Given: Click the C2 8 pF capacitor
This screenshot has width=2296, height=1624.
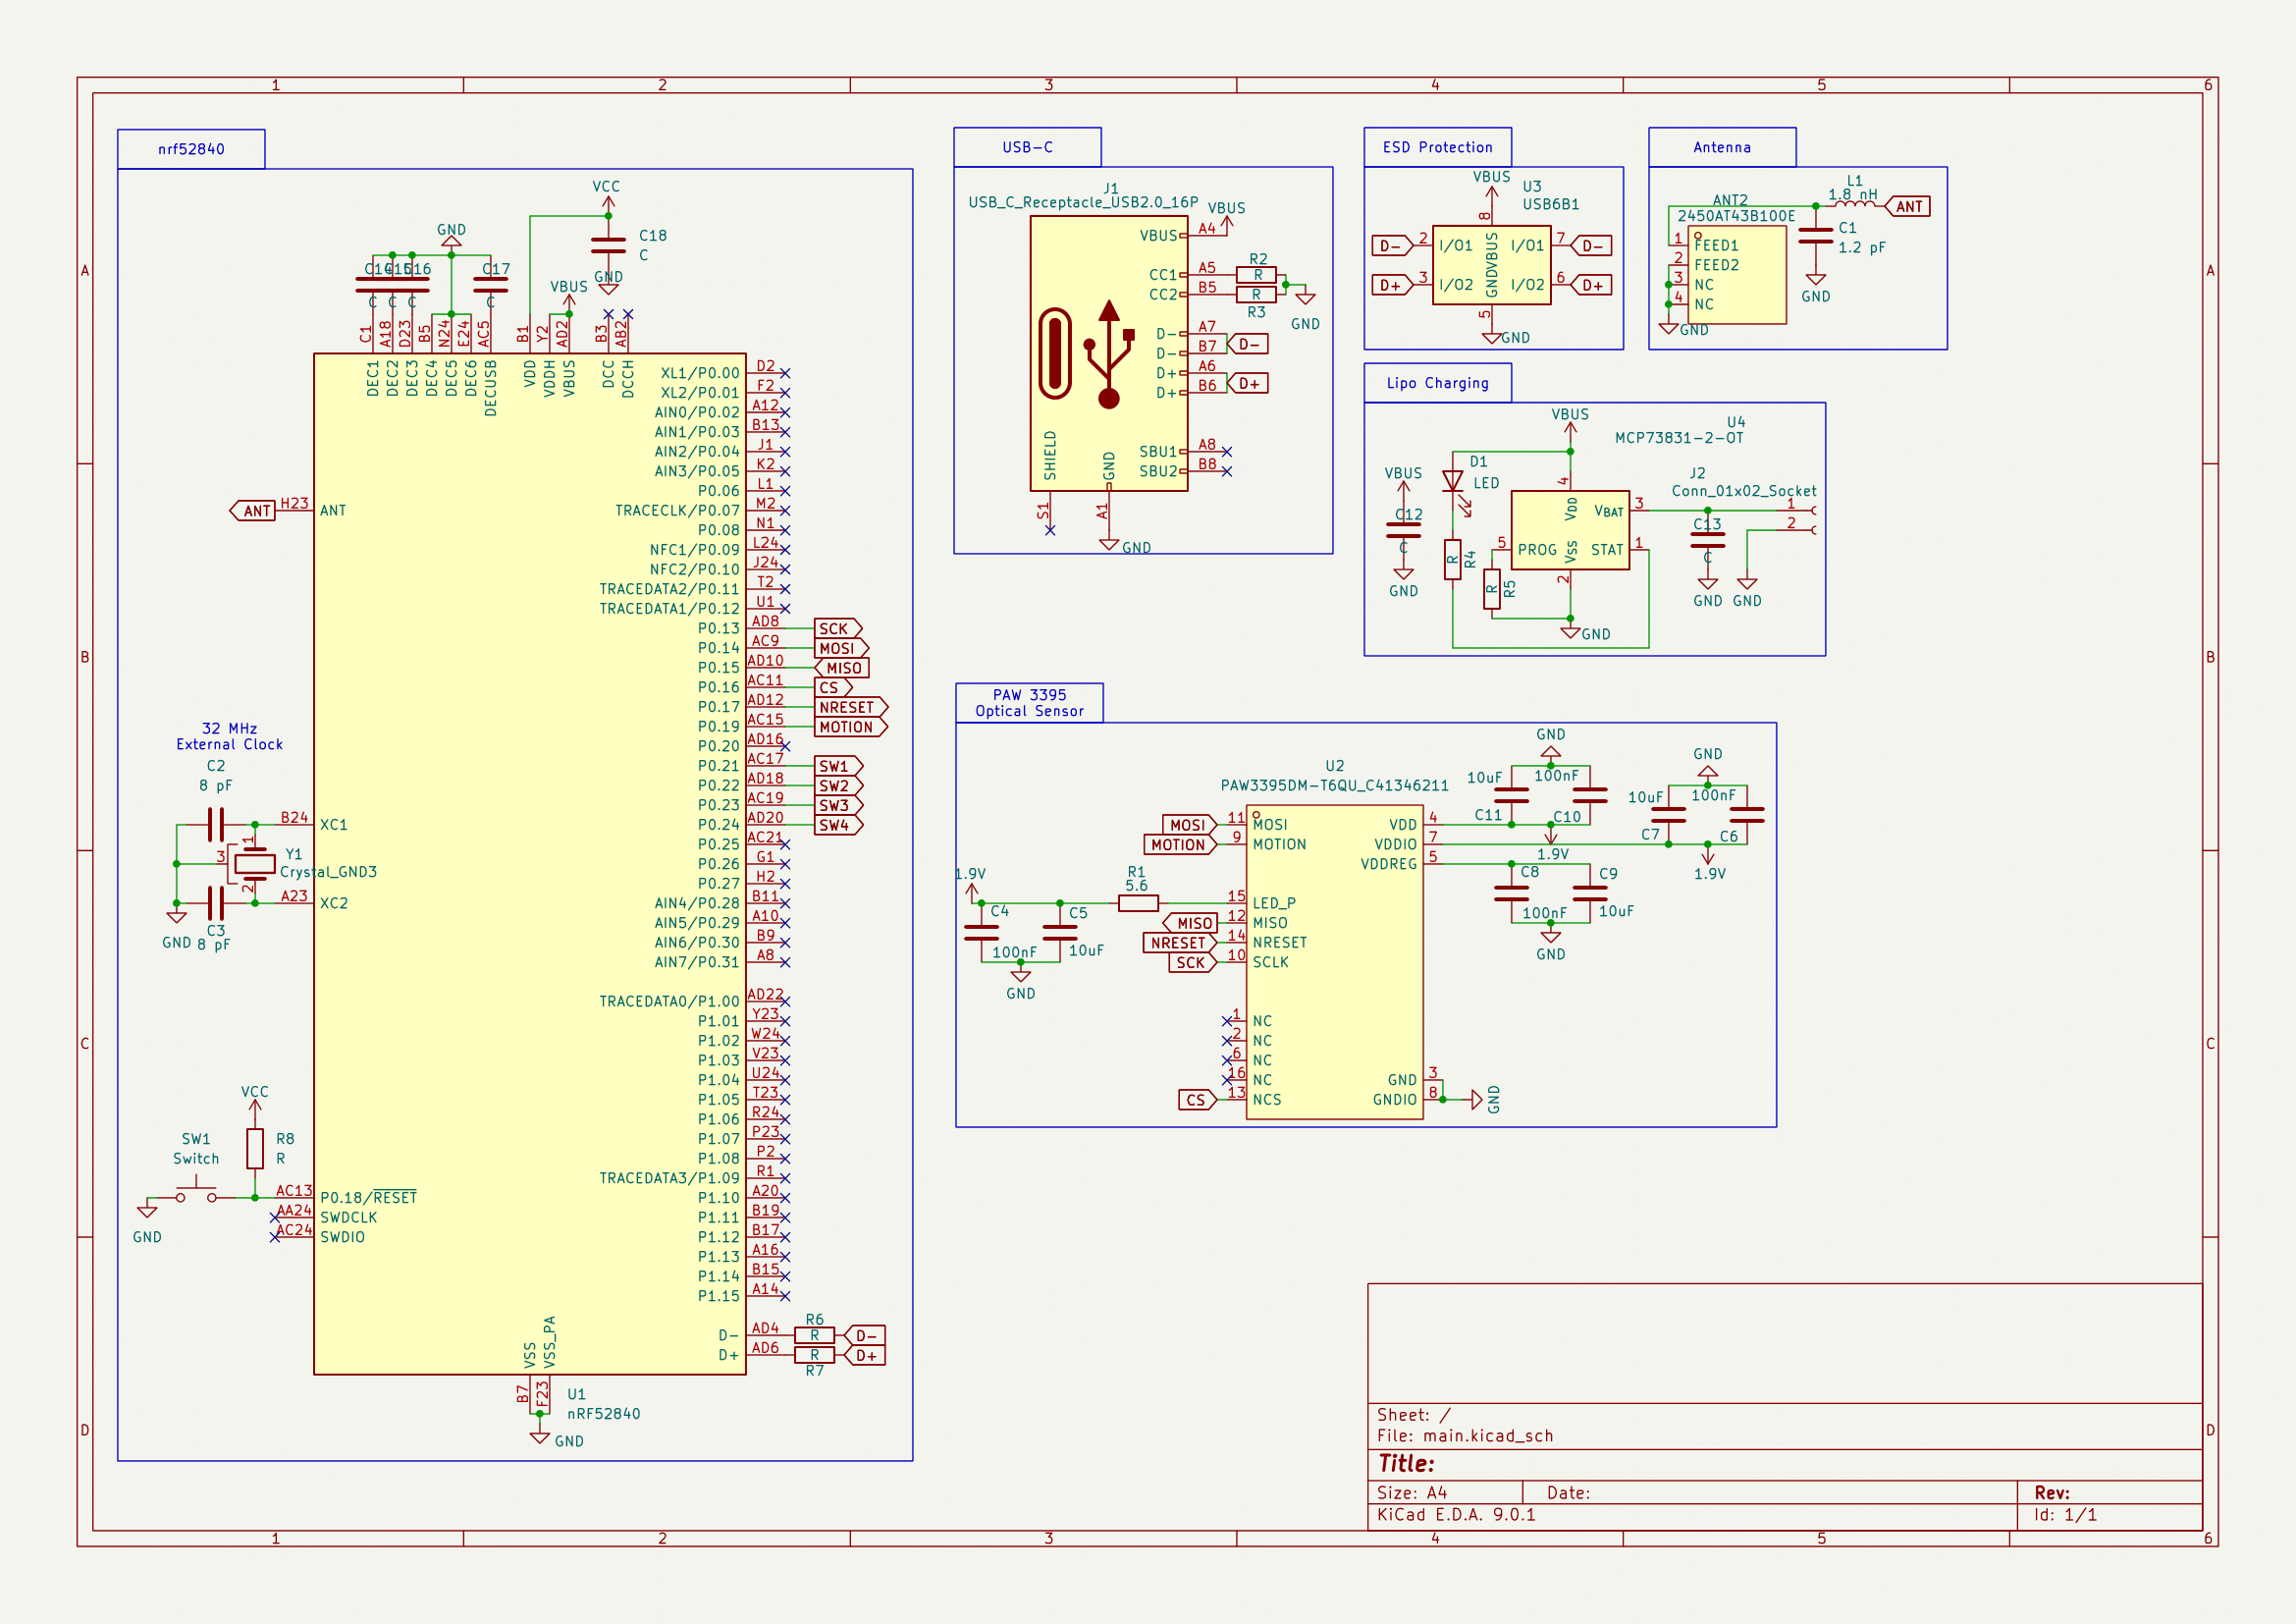Looking at the screenshot, I should tap(216, 825).
